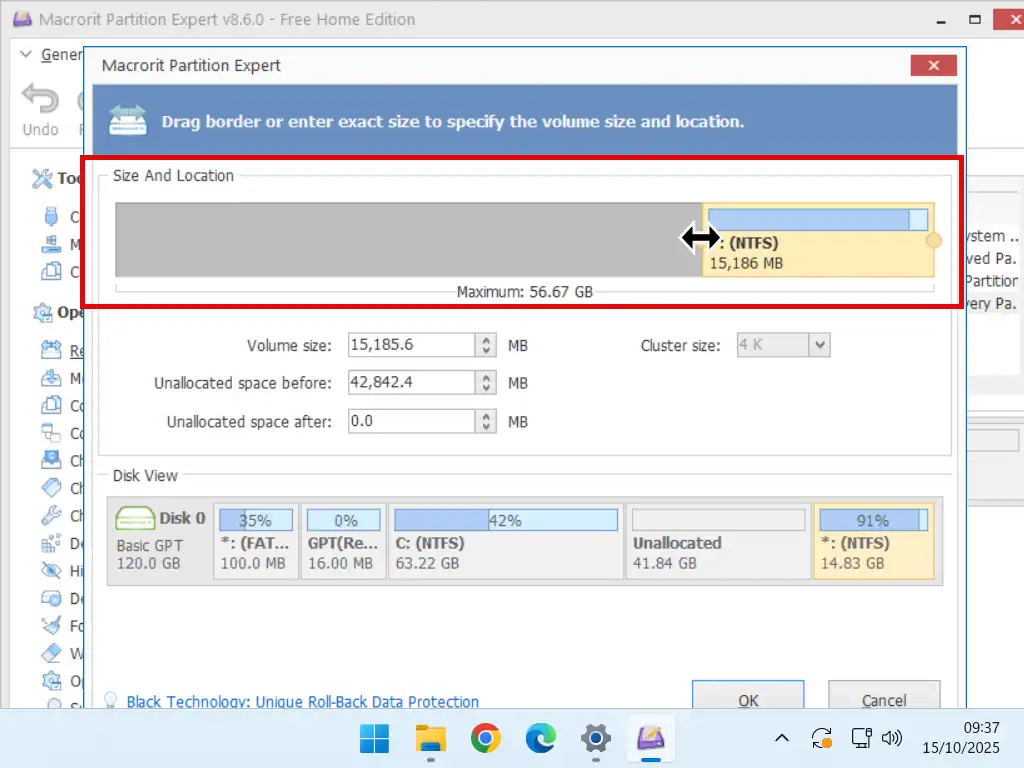Click the Unallocated space before stepper arrows
This screenshot has height=768, width=1024.
[x=487, y=383]
